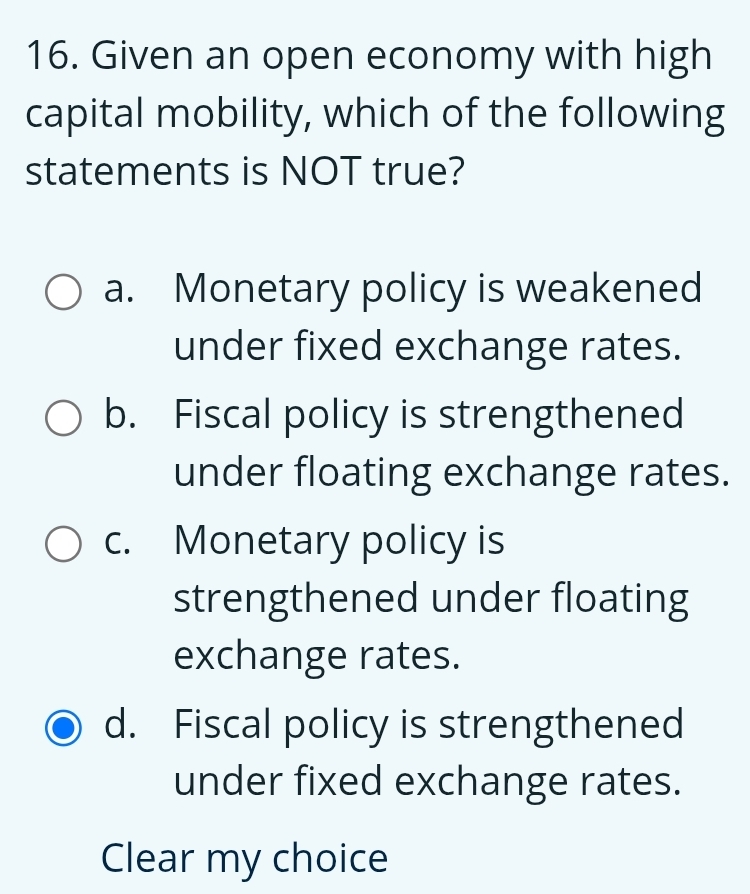Click the label of option b

tap(450, 443)
